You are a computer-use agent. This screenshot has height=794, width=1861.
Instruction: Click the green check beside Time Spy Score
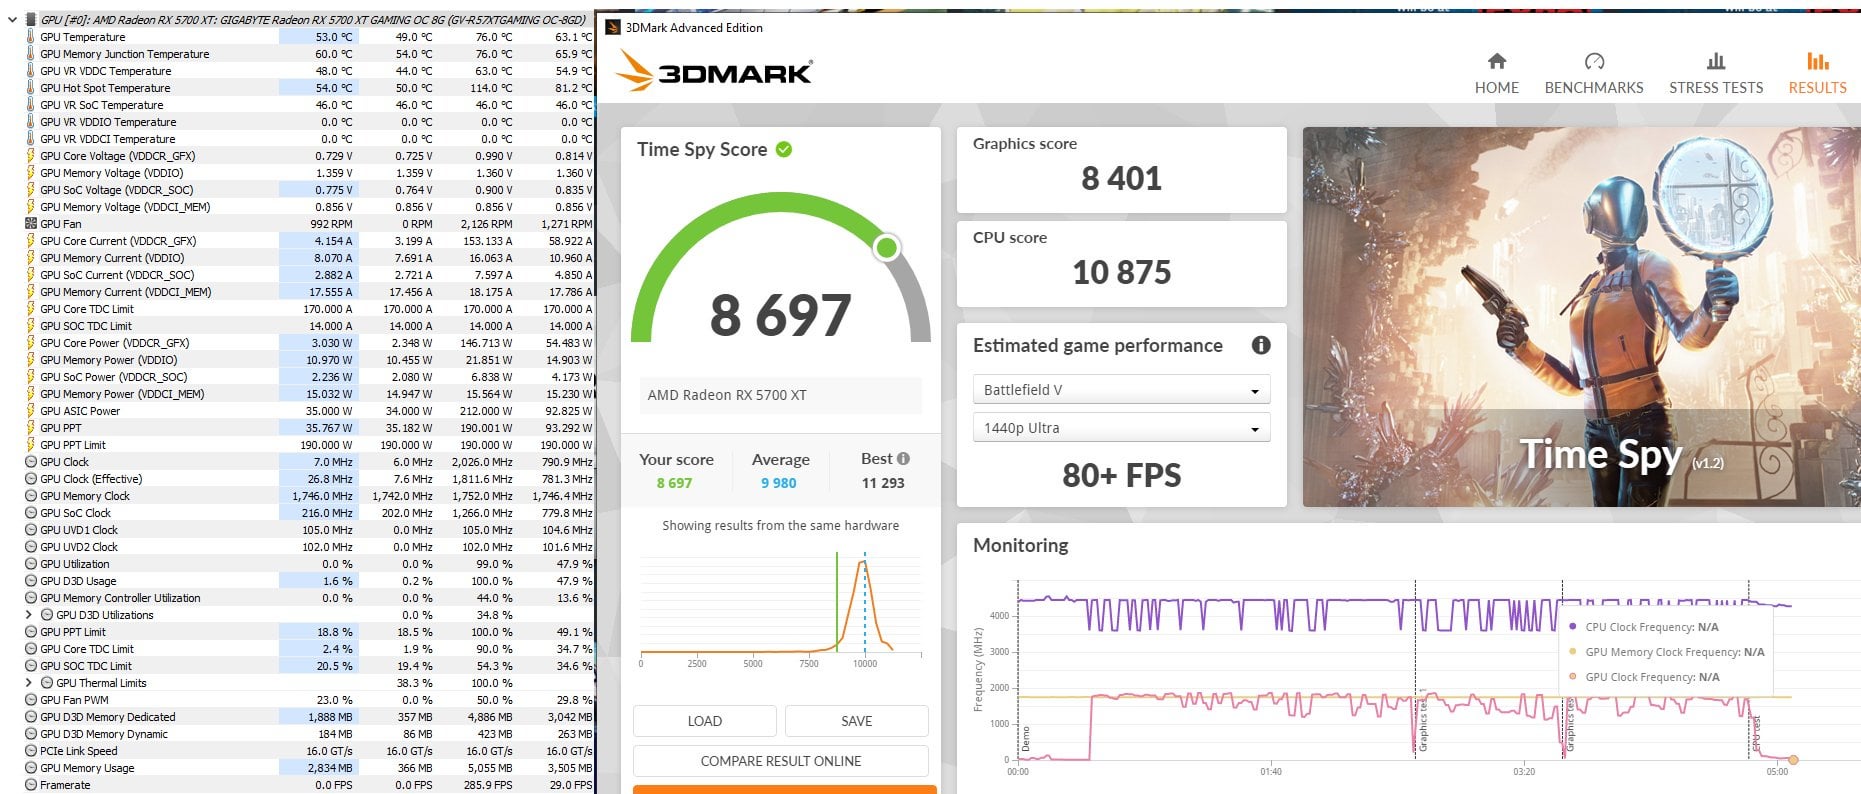[784, 149]
